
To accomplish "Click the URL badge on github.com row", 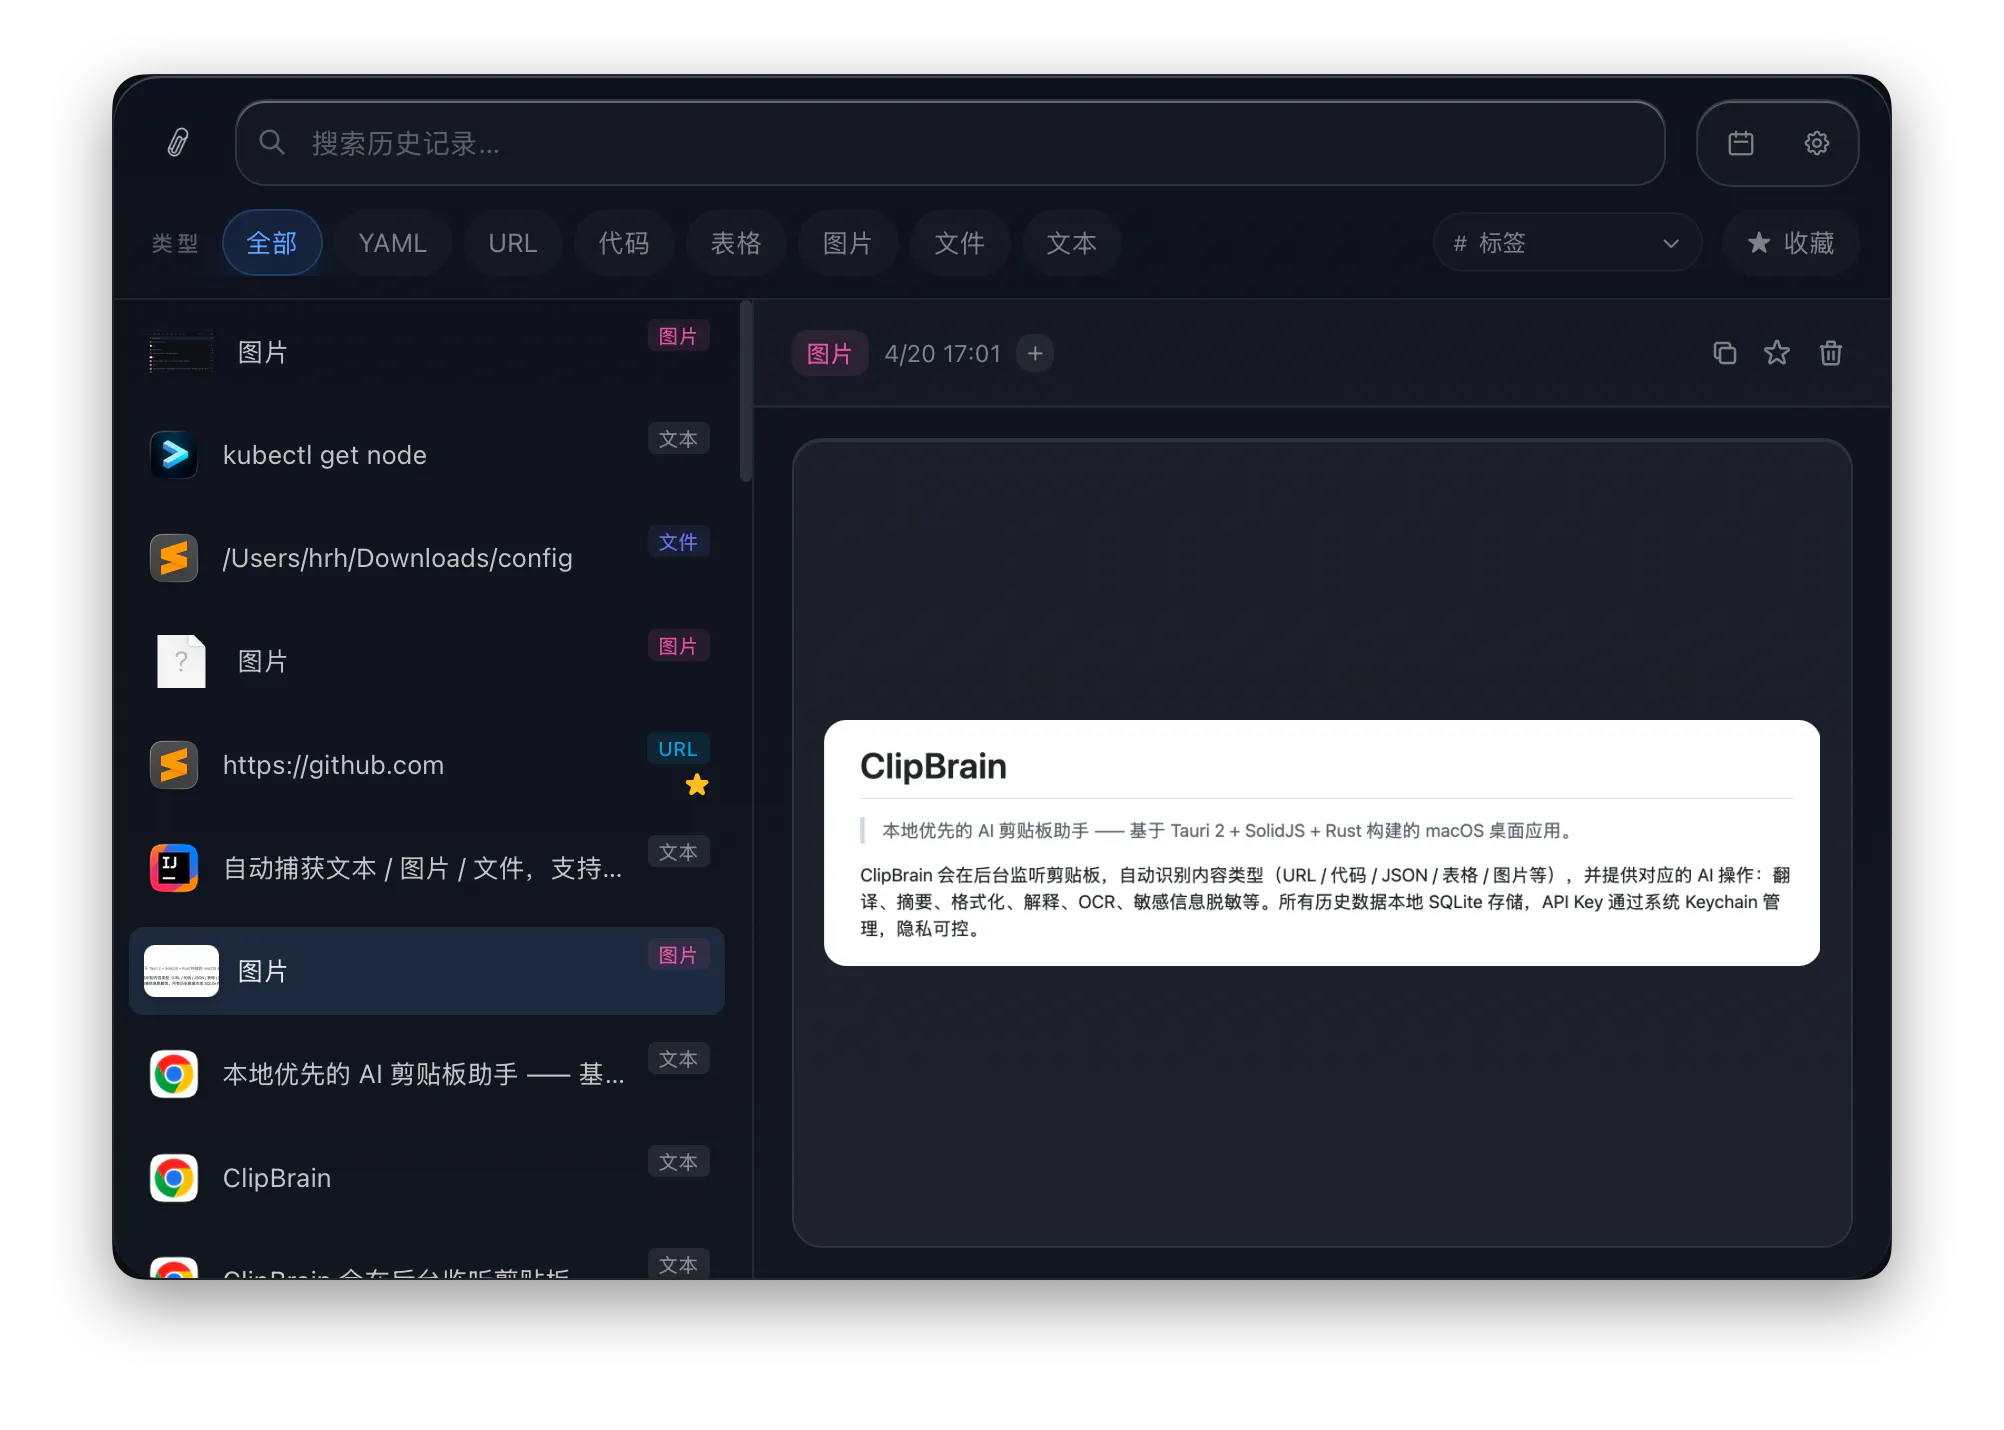I will (678, 749).
